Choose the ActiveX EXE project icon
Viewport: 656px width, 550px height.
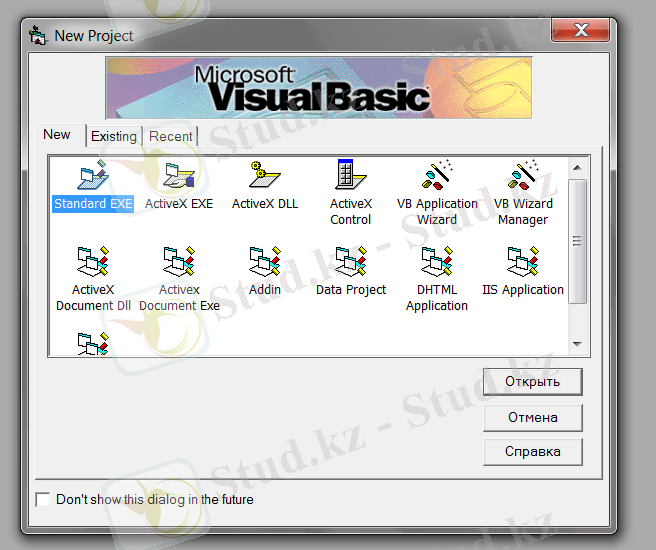pyautogui.click(x=179, y=175)
